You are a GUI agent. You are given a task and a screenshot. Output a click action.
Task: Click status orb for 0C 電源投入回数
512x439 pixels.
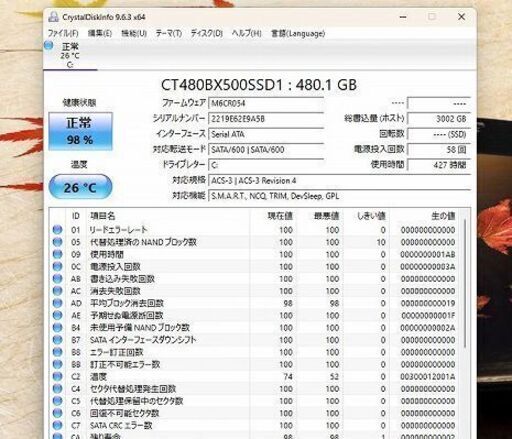coord(58,267)
